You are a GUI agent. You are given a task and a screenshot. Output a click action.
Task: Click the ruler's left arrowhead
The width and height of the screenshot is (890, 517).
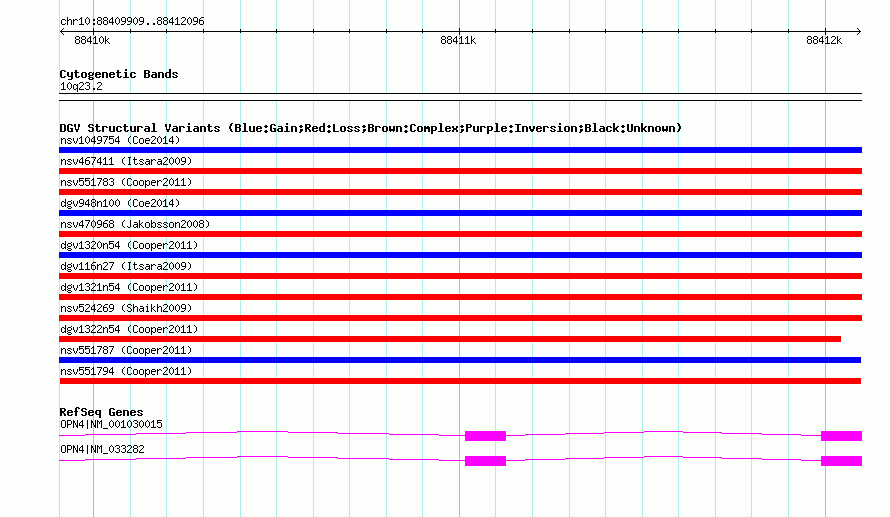point(62,32)
